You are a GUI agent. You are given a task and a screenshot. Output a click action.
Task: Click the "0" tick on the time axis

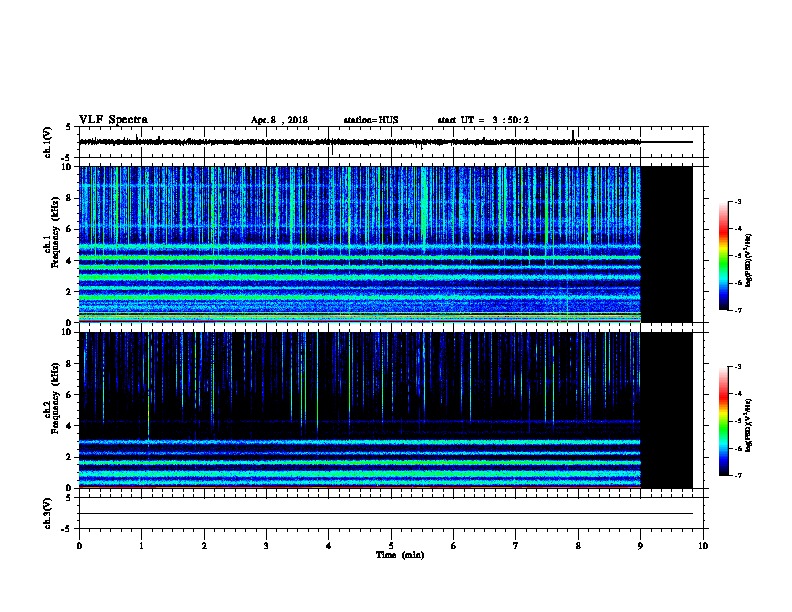pyautogui.click(x=79, y=546)
